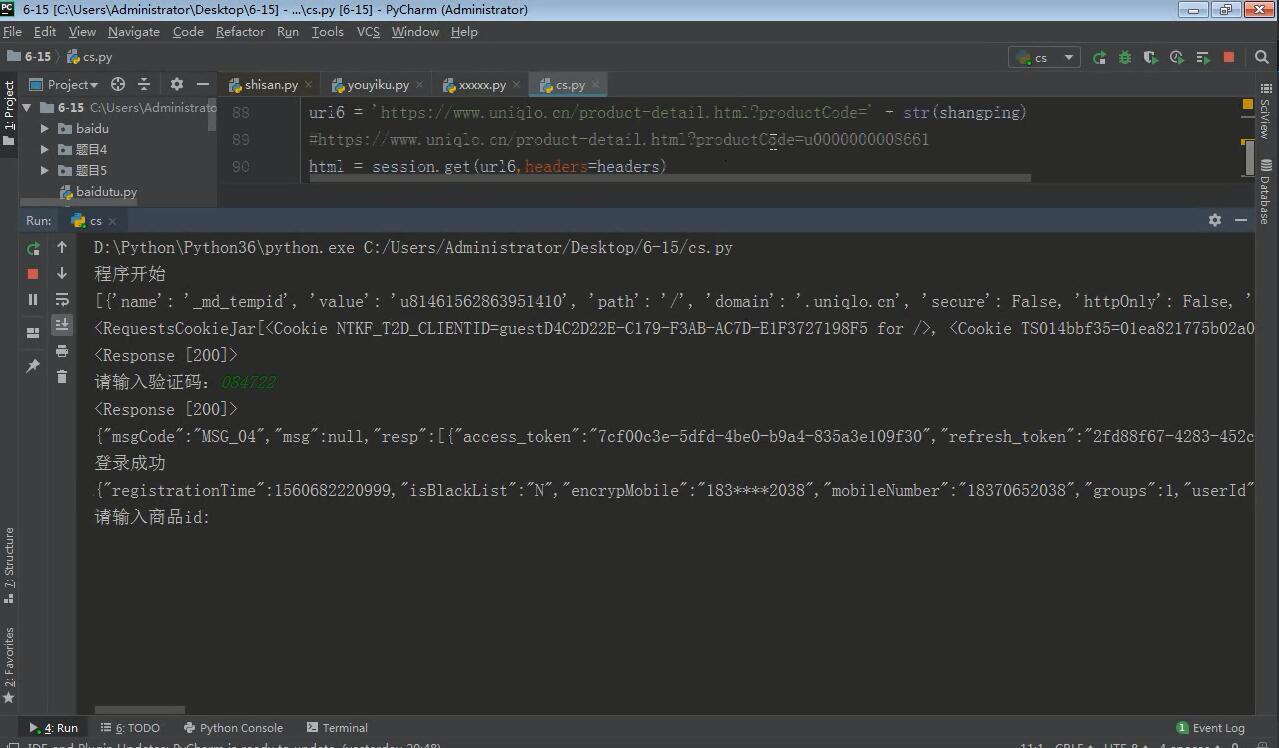Run cs with coverage

[x=1151, y=58]
